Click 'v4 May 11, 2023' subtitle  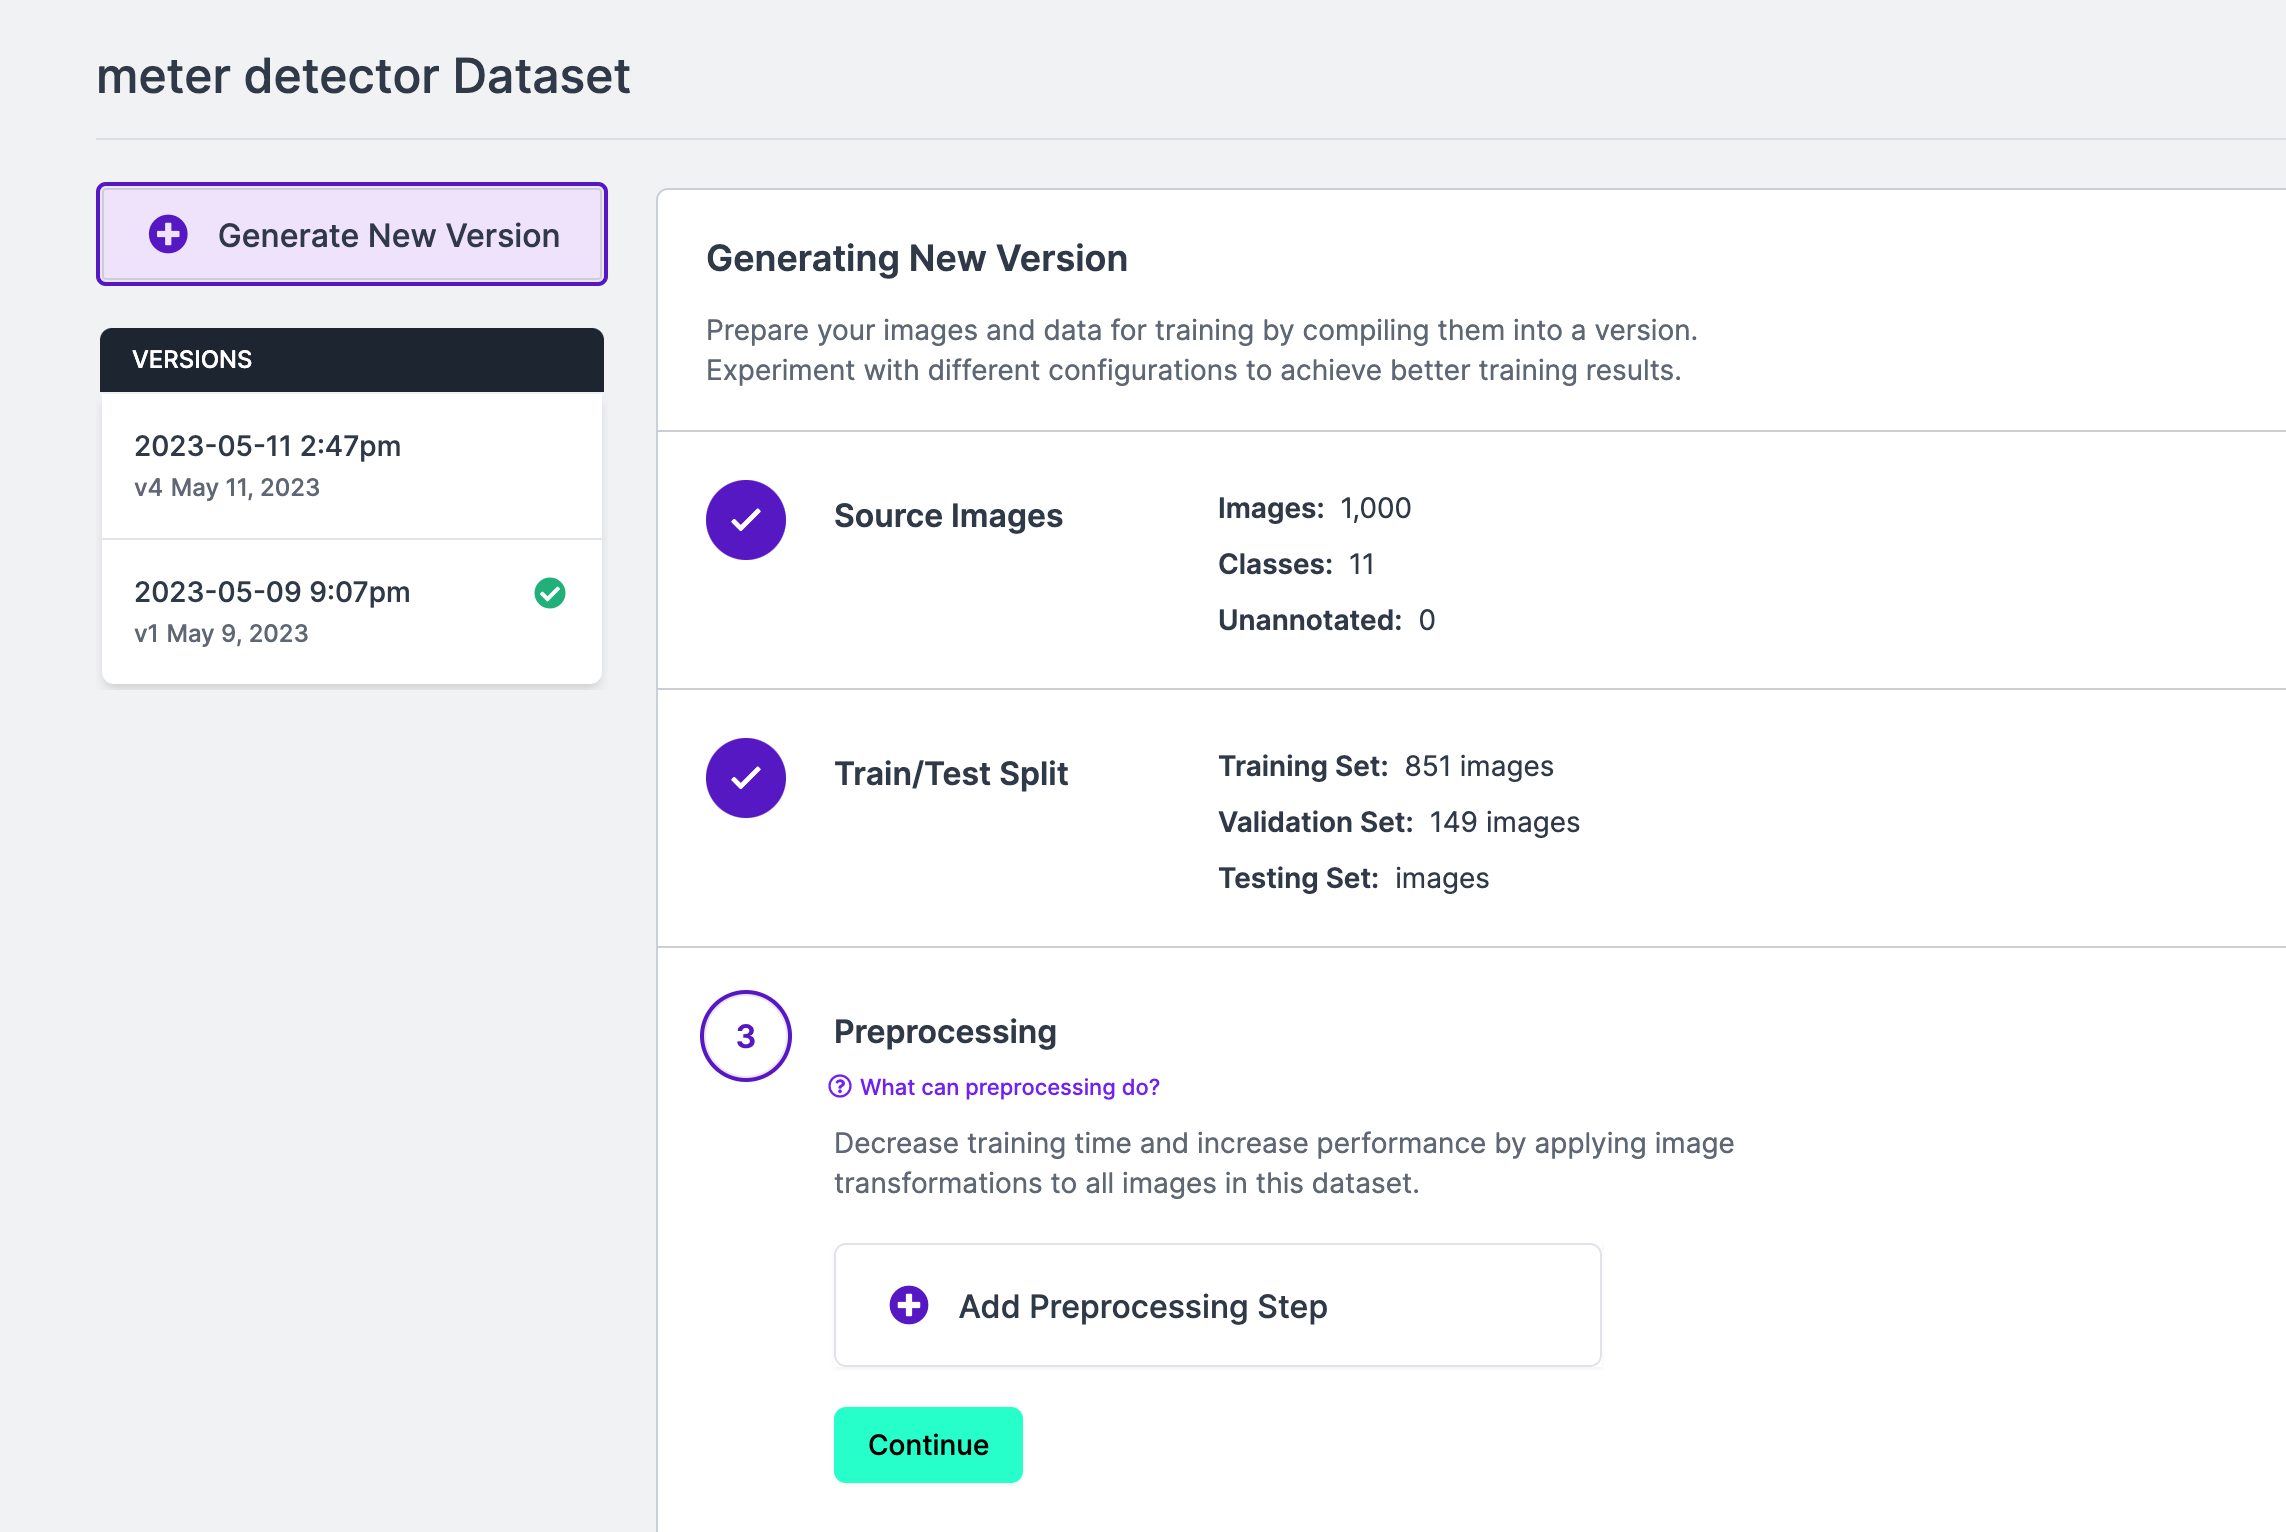[227, 487]
